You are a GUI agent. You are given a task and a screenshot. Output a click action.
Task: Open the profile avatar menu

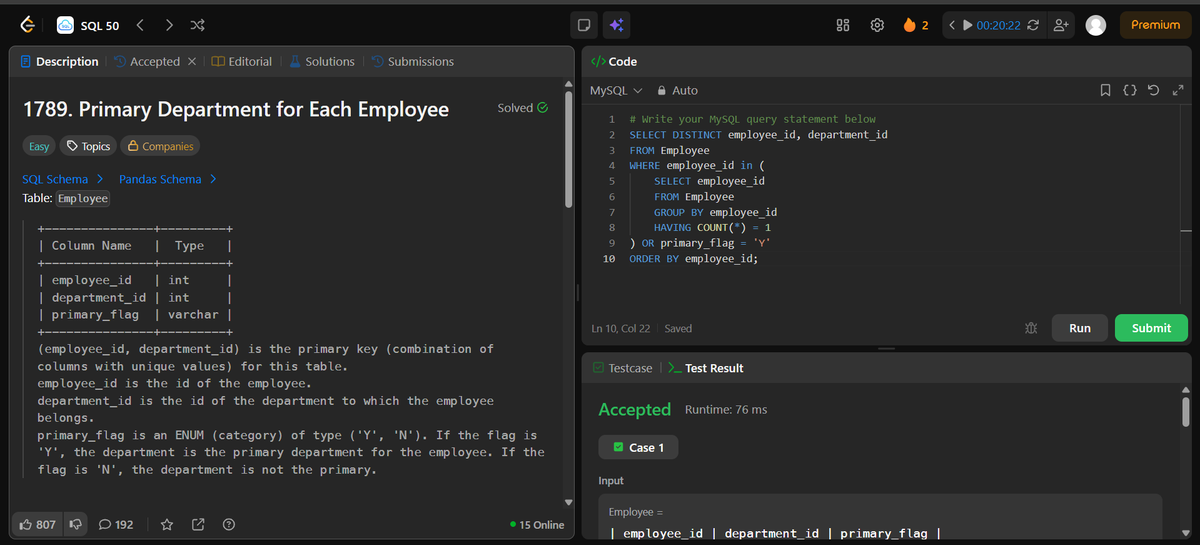point(1096,25)
